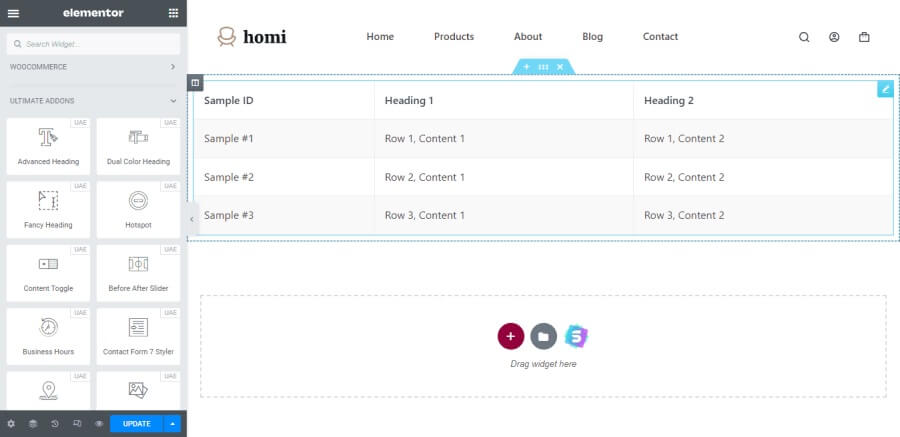The width and height of the screenshot is (900, 437).
Task: Select the Fancy Heading widget
Action: [x=48, y=210]
